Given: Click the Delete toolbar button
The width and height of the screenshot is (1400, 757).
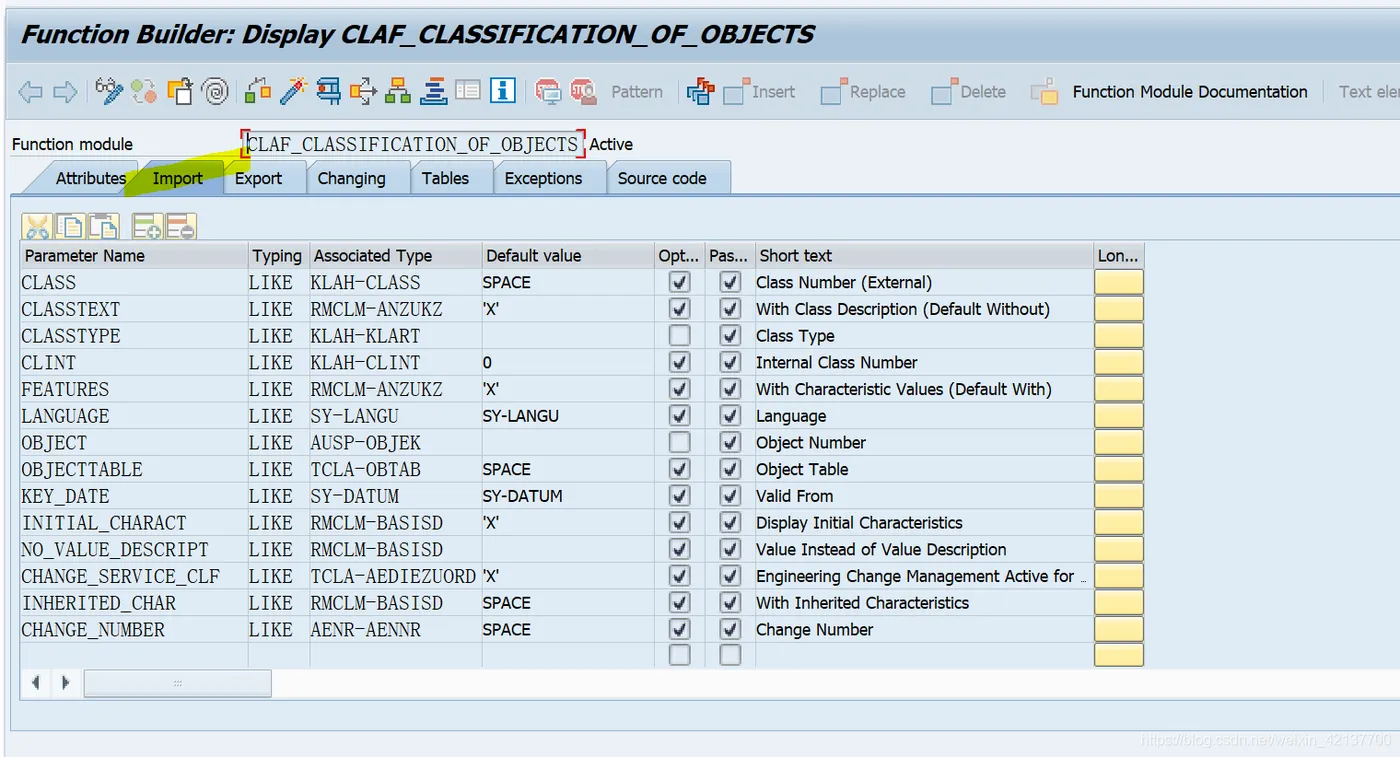Looking at the screenshot, I should (x=969, y=92).
